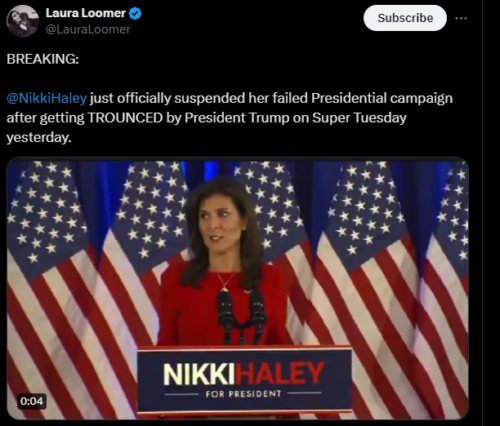Screen dimensions: 500x426
Task: Click 'President Trump' in the post text
Action: pos(237,118)
